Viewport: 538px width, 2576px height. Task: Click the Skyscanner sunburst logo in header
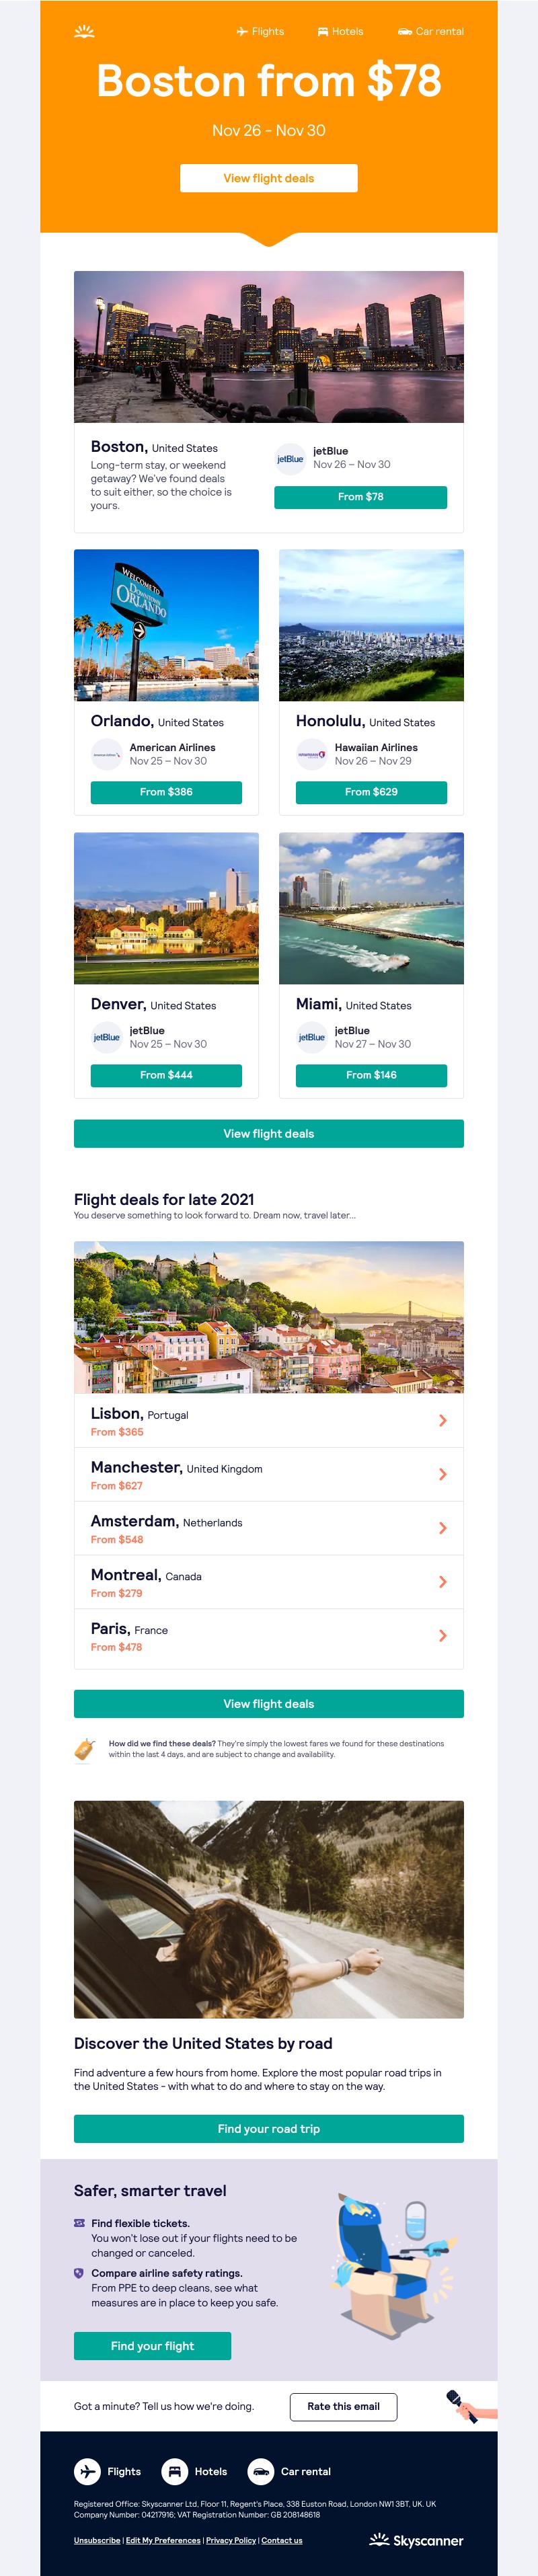[84, 32]
